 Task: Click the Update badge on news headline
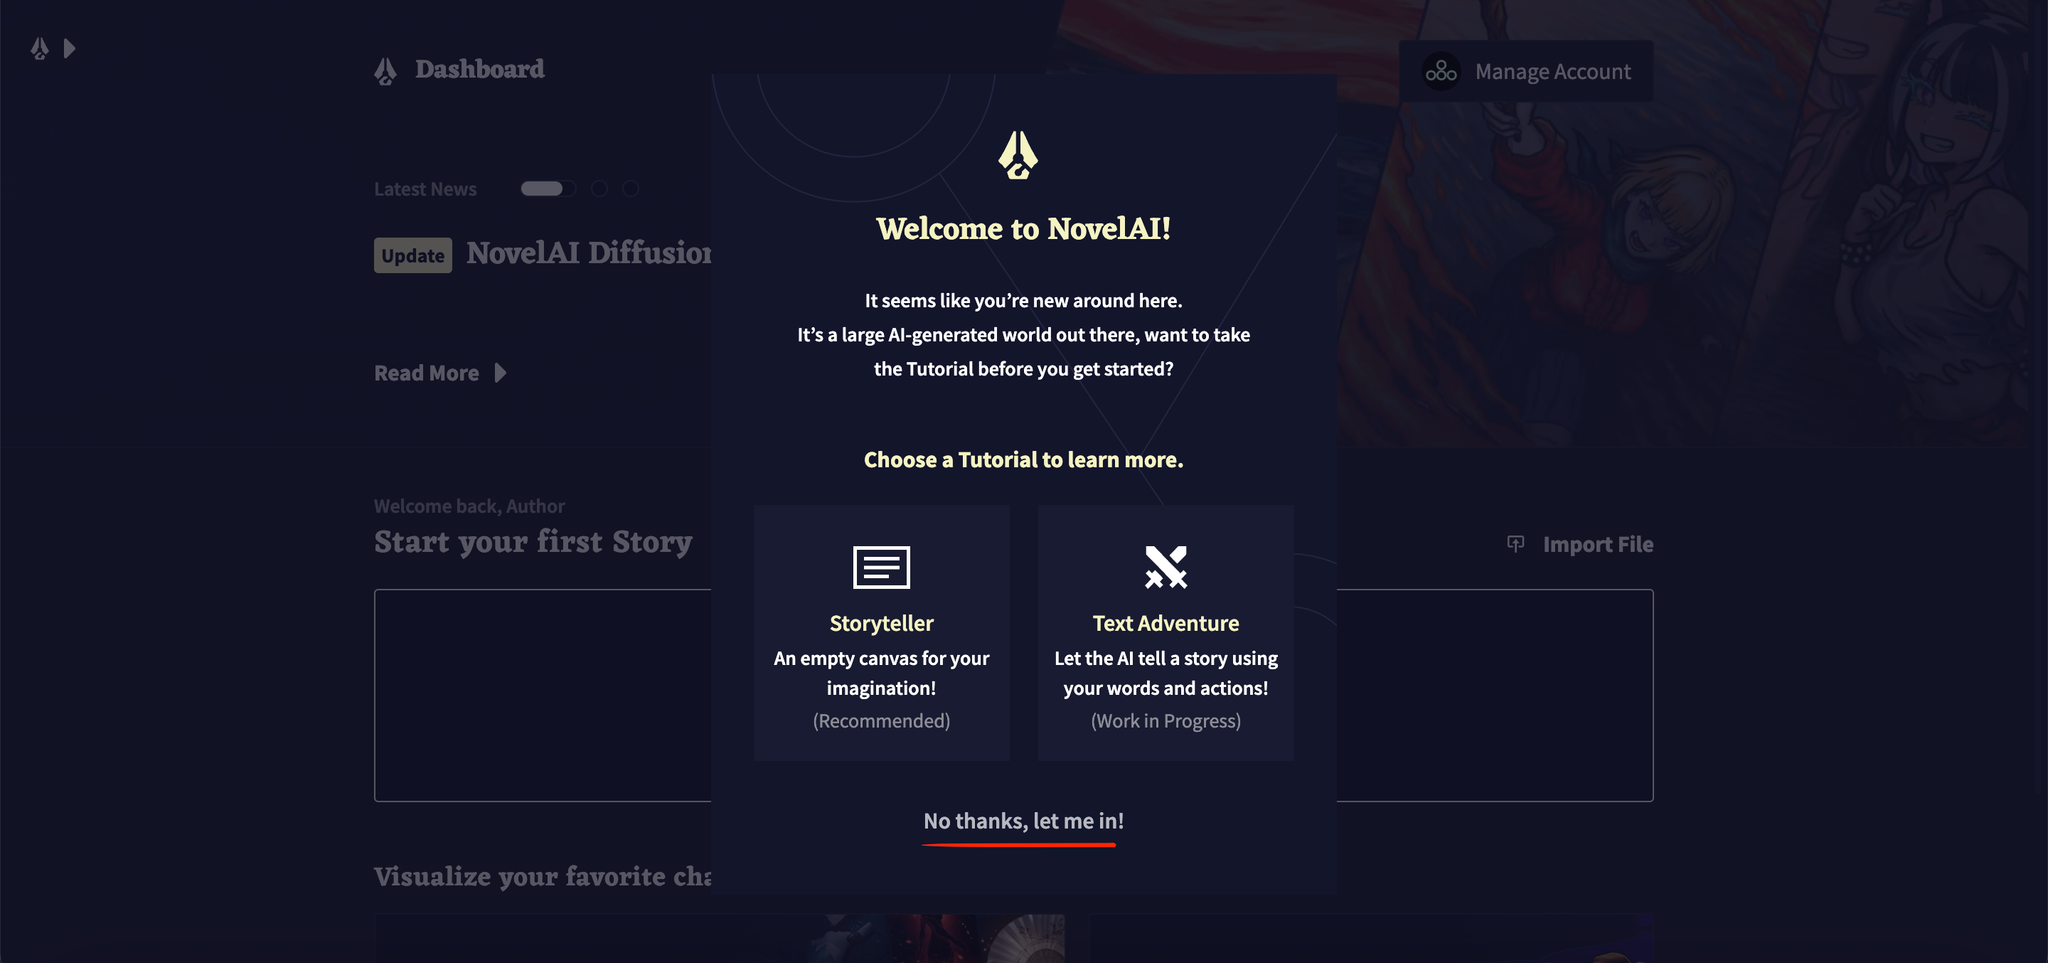tap(413, 255)
